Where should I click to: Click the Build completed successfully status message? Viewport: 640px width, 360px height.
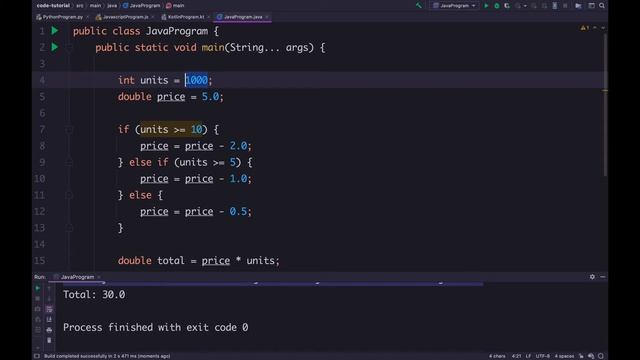click(107, 356)
